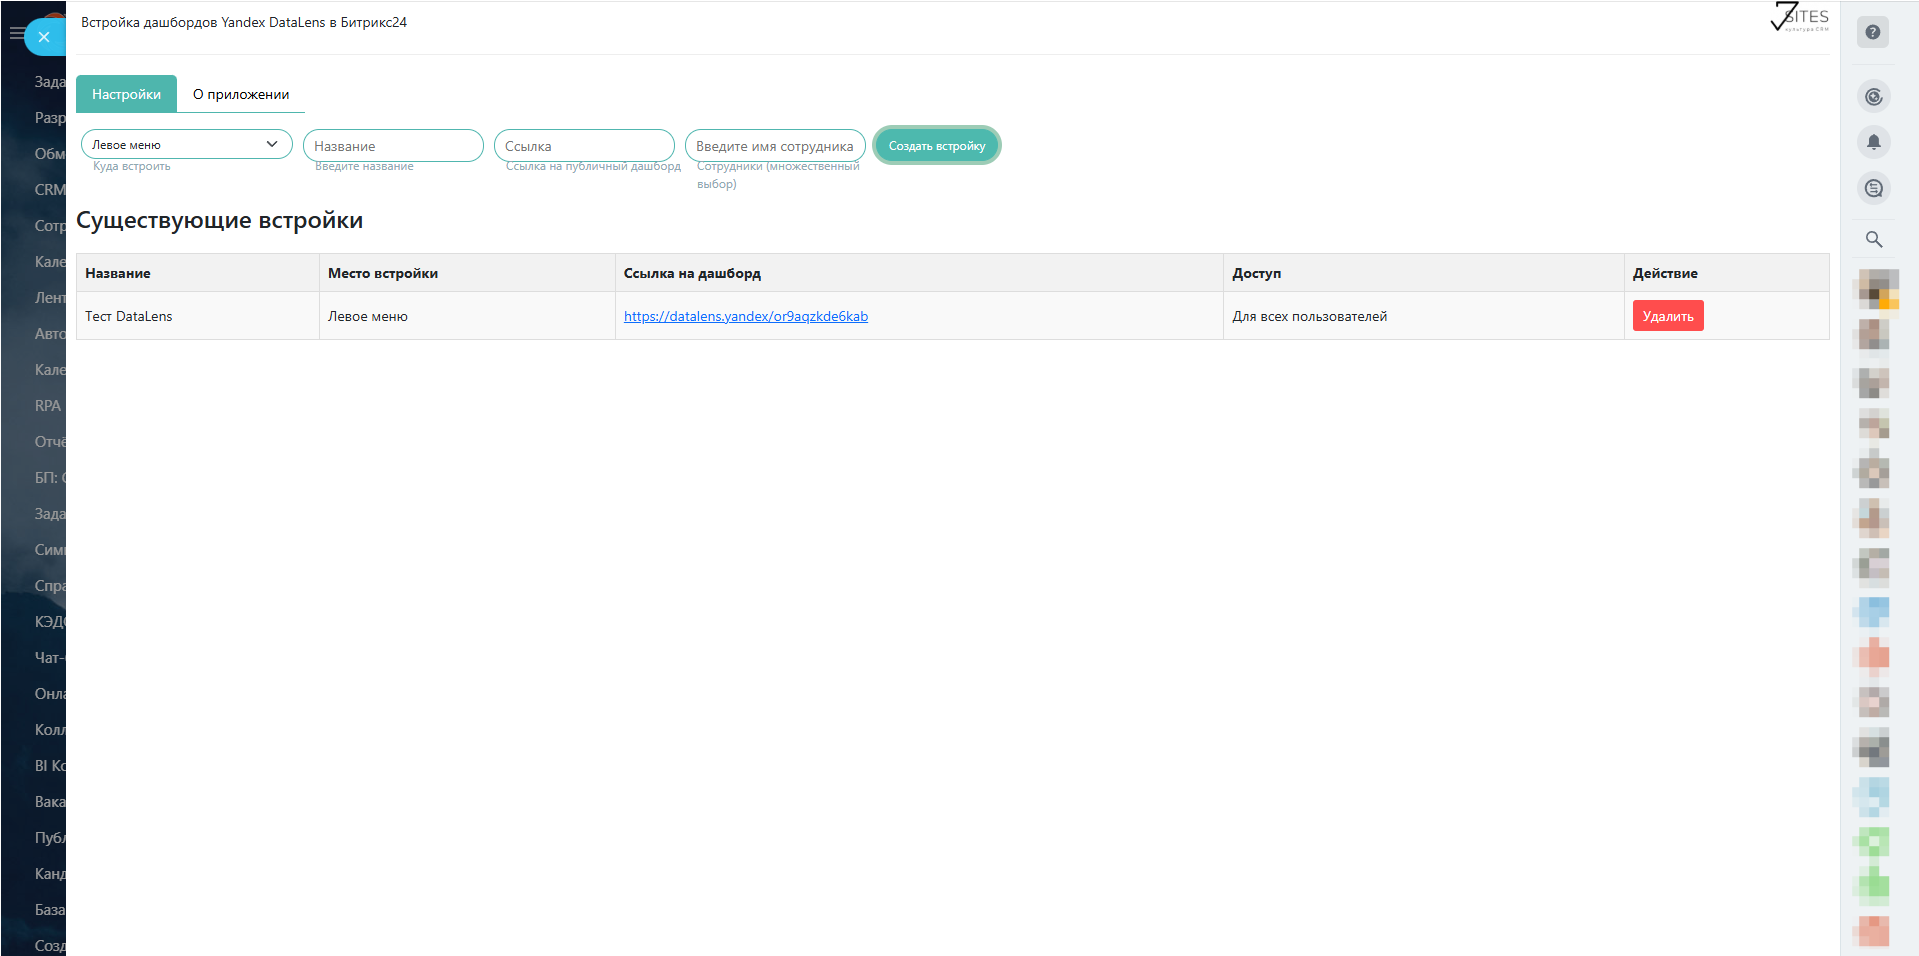Screen dimensions: 1919x956
Task: Click the circular arrow icon under the help button
Action: click(1874, 97)
